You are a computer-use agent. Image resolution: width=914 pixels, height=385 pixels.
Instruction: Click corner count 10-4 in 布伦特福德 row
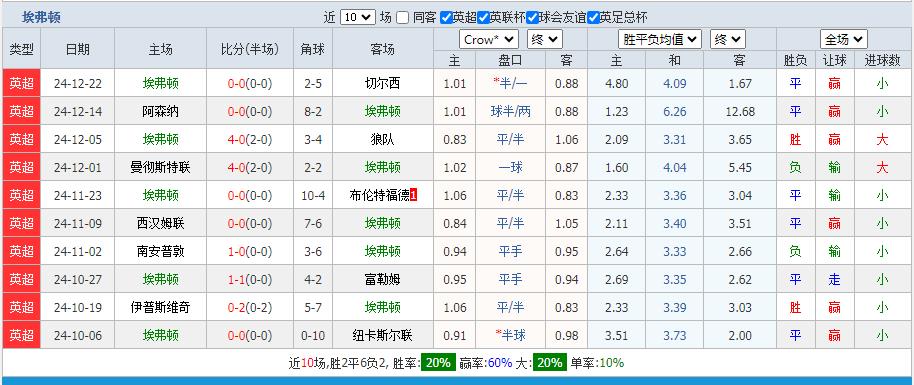coord(313,195)
